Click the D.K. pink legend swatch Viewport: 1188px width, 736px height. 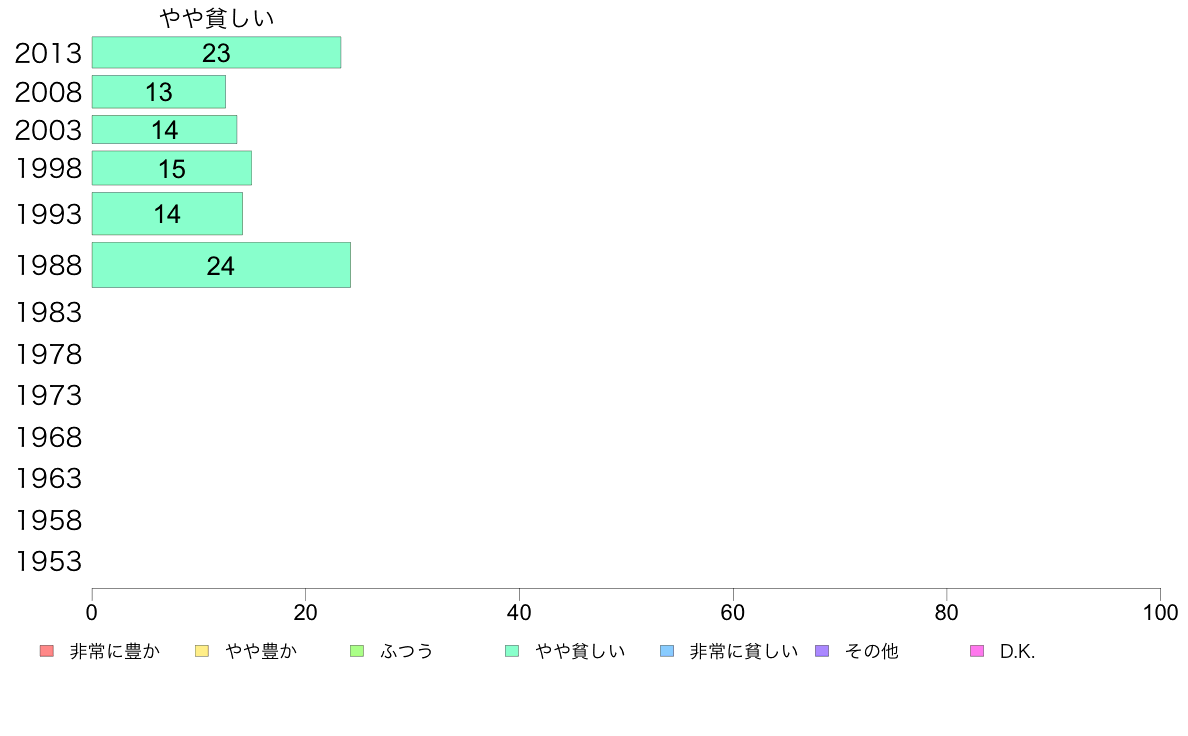click(x=977, y=651)
